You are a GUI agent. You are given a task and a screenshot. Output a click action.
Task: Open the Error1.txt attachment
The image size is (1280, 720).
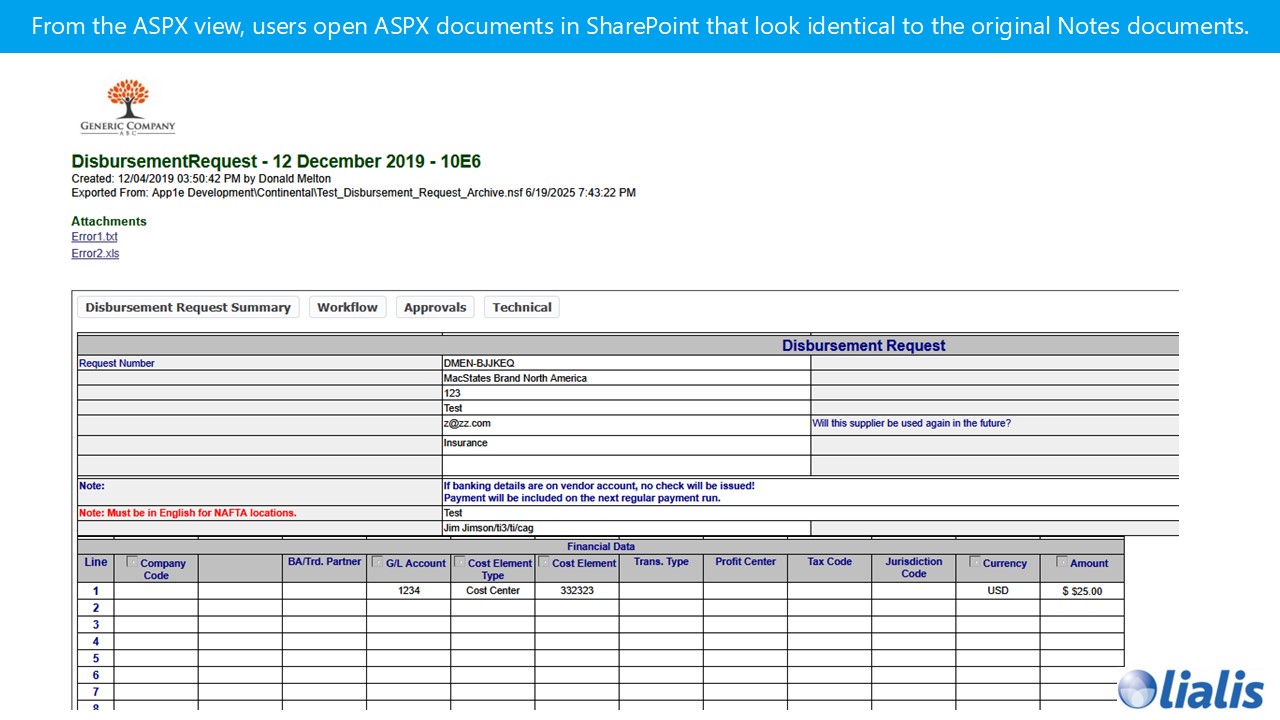94,237
